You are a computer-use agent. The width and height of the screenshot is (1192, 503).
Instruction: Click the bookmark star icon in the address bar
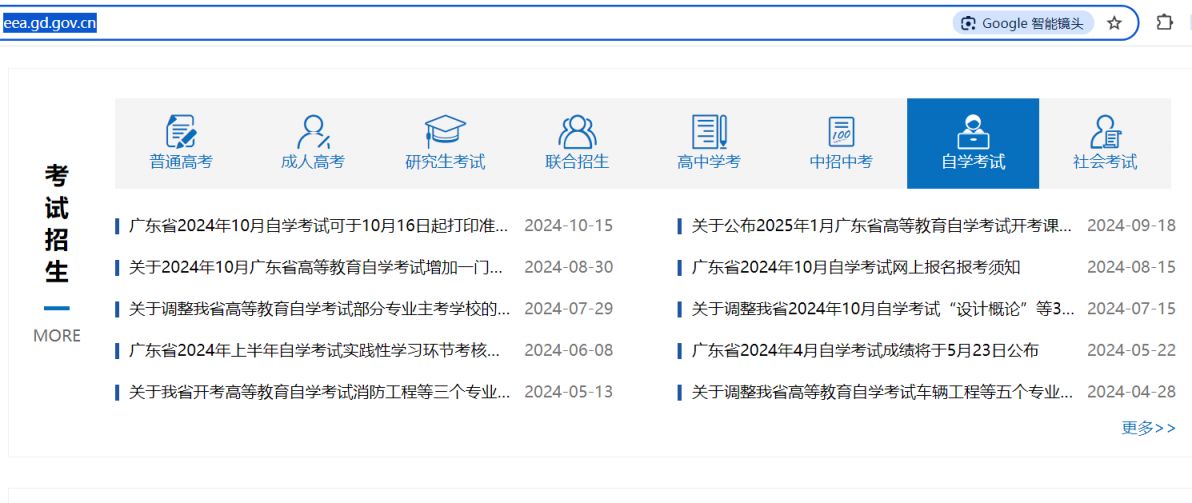[1114, 24]
